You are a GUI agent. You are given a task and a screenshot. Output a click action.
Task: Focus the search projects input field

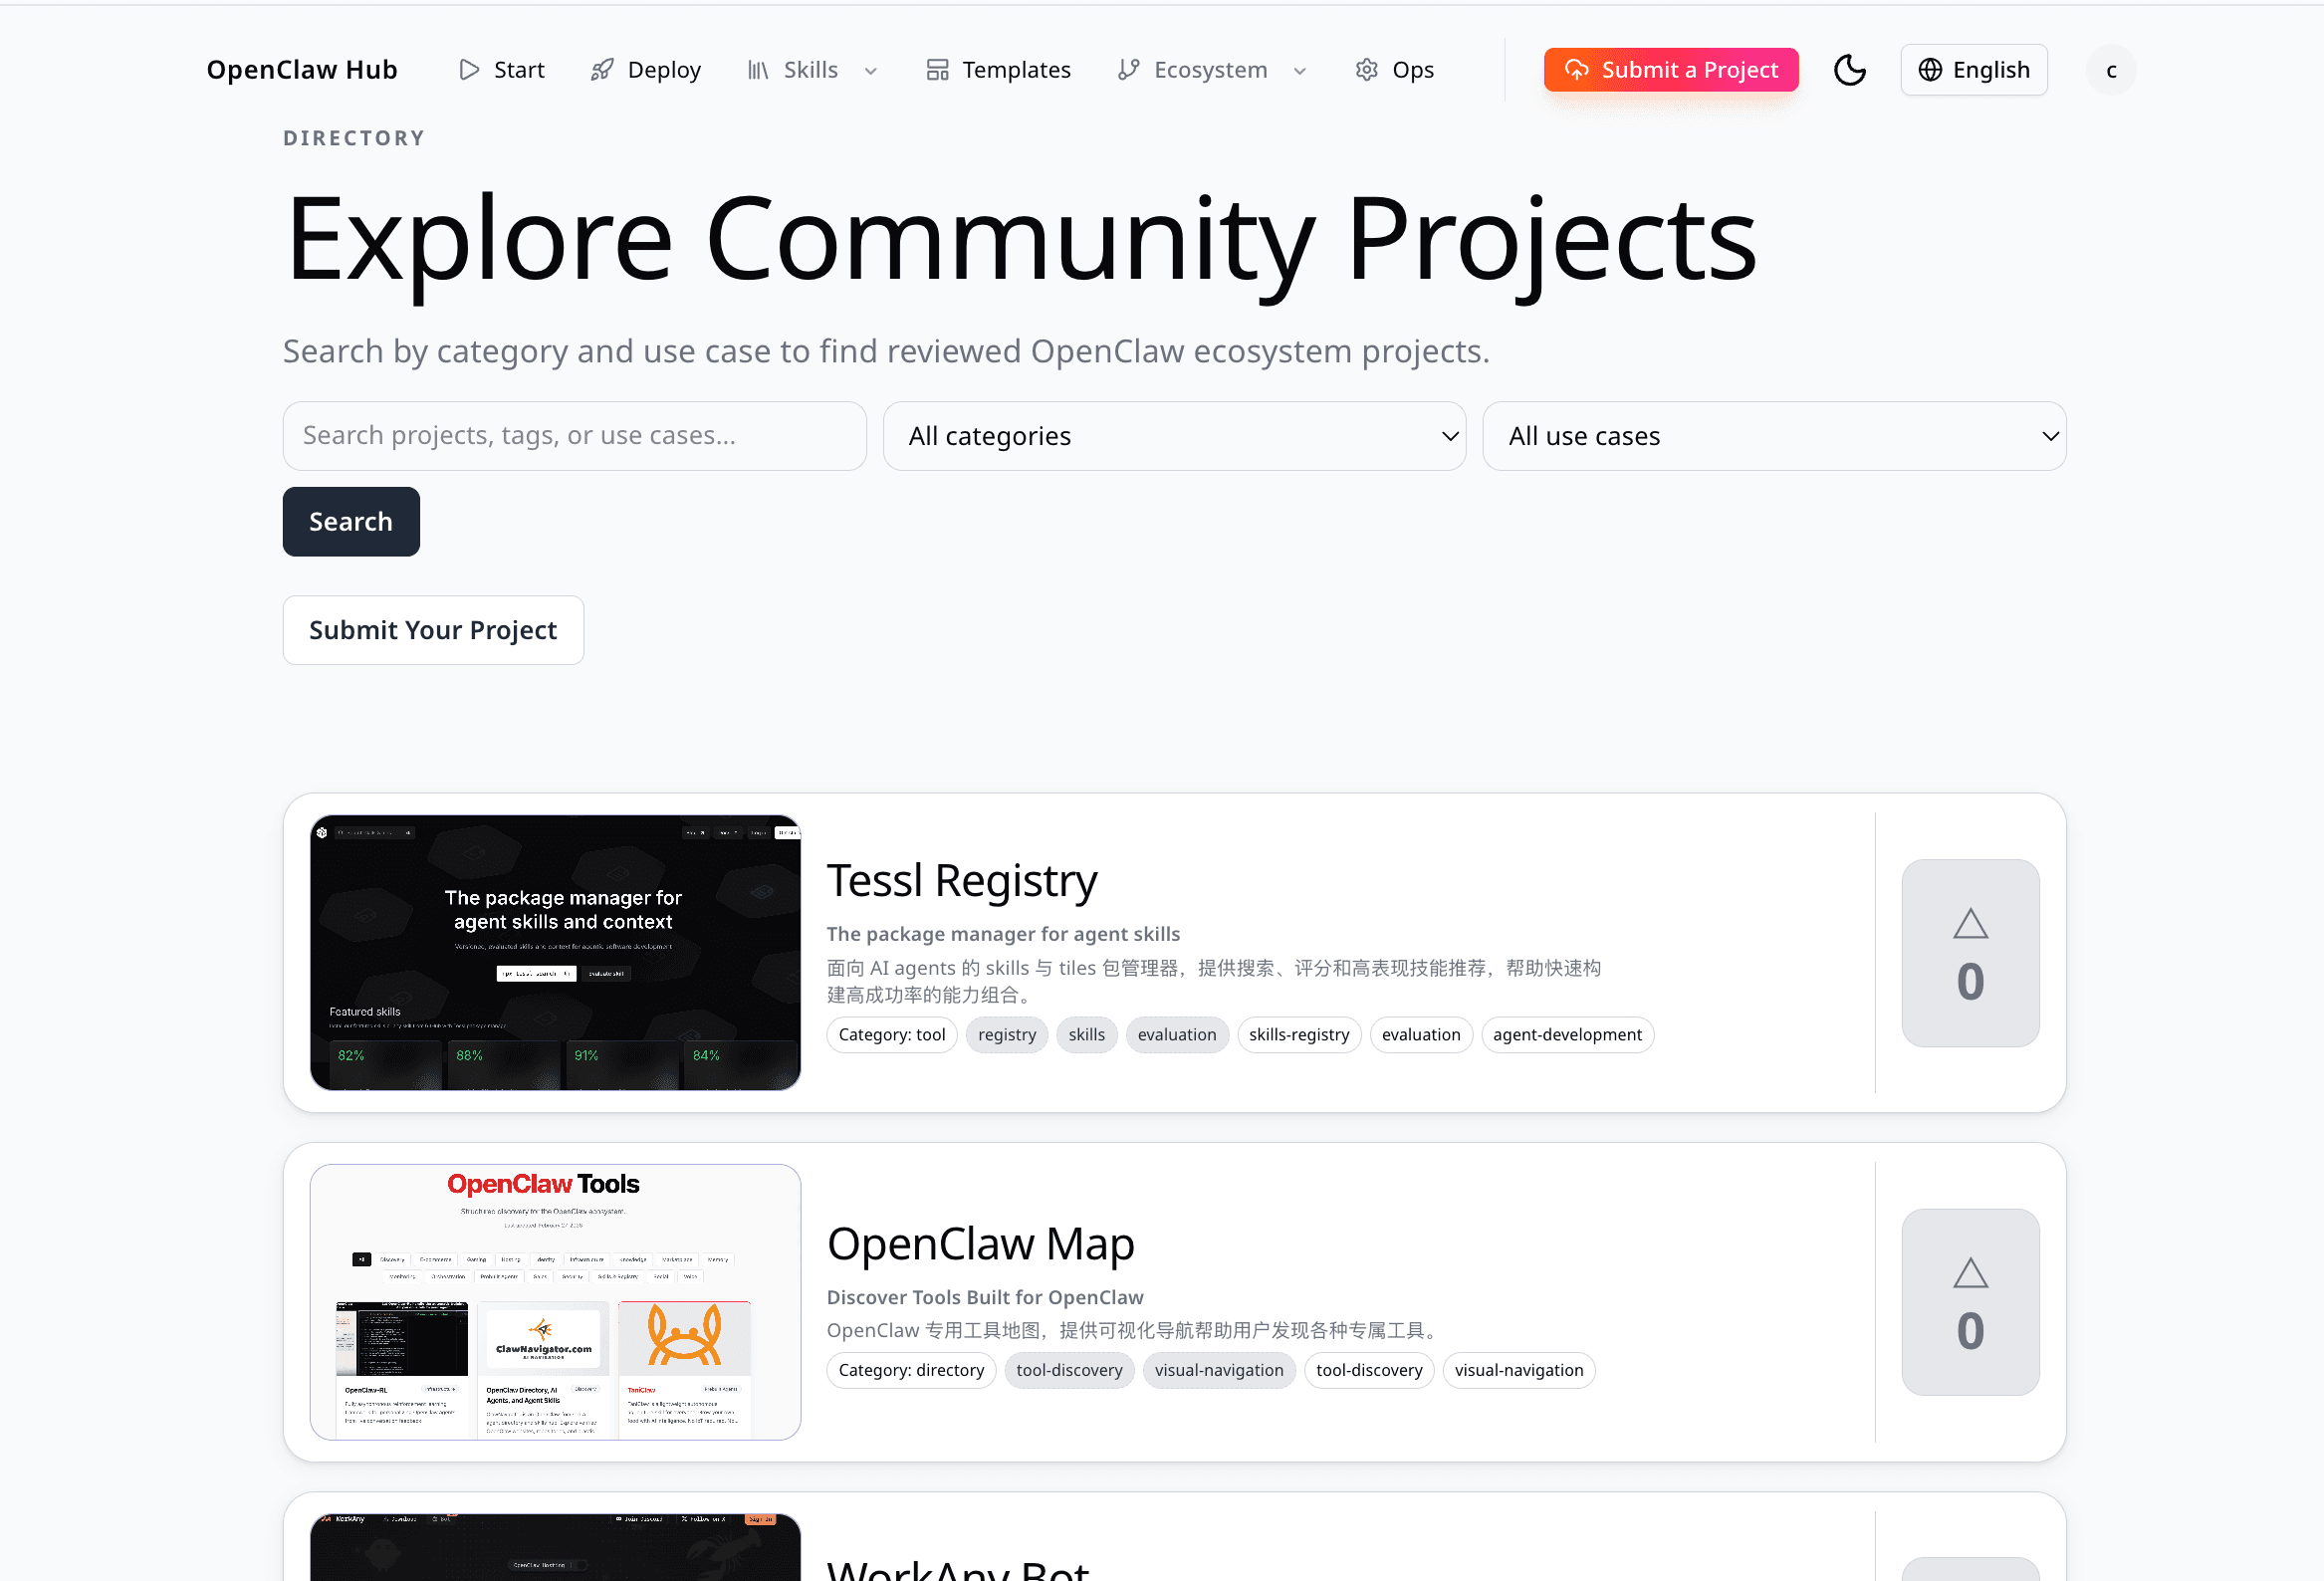pos(574,436)
